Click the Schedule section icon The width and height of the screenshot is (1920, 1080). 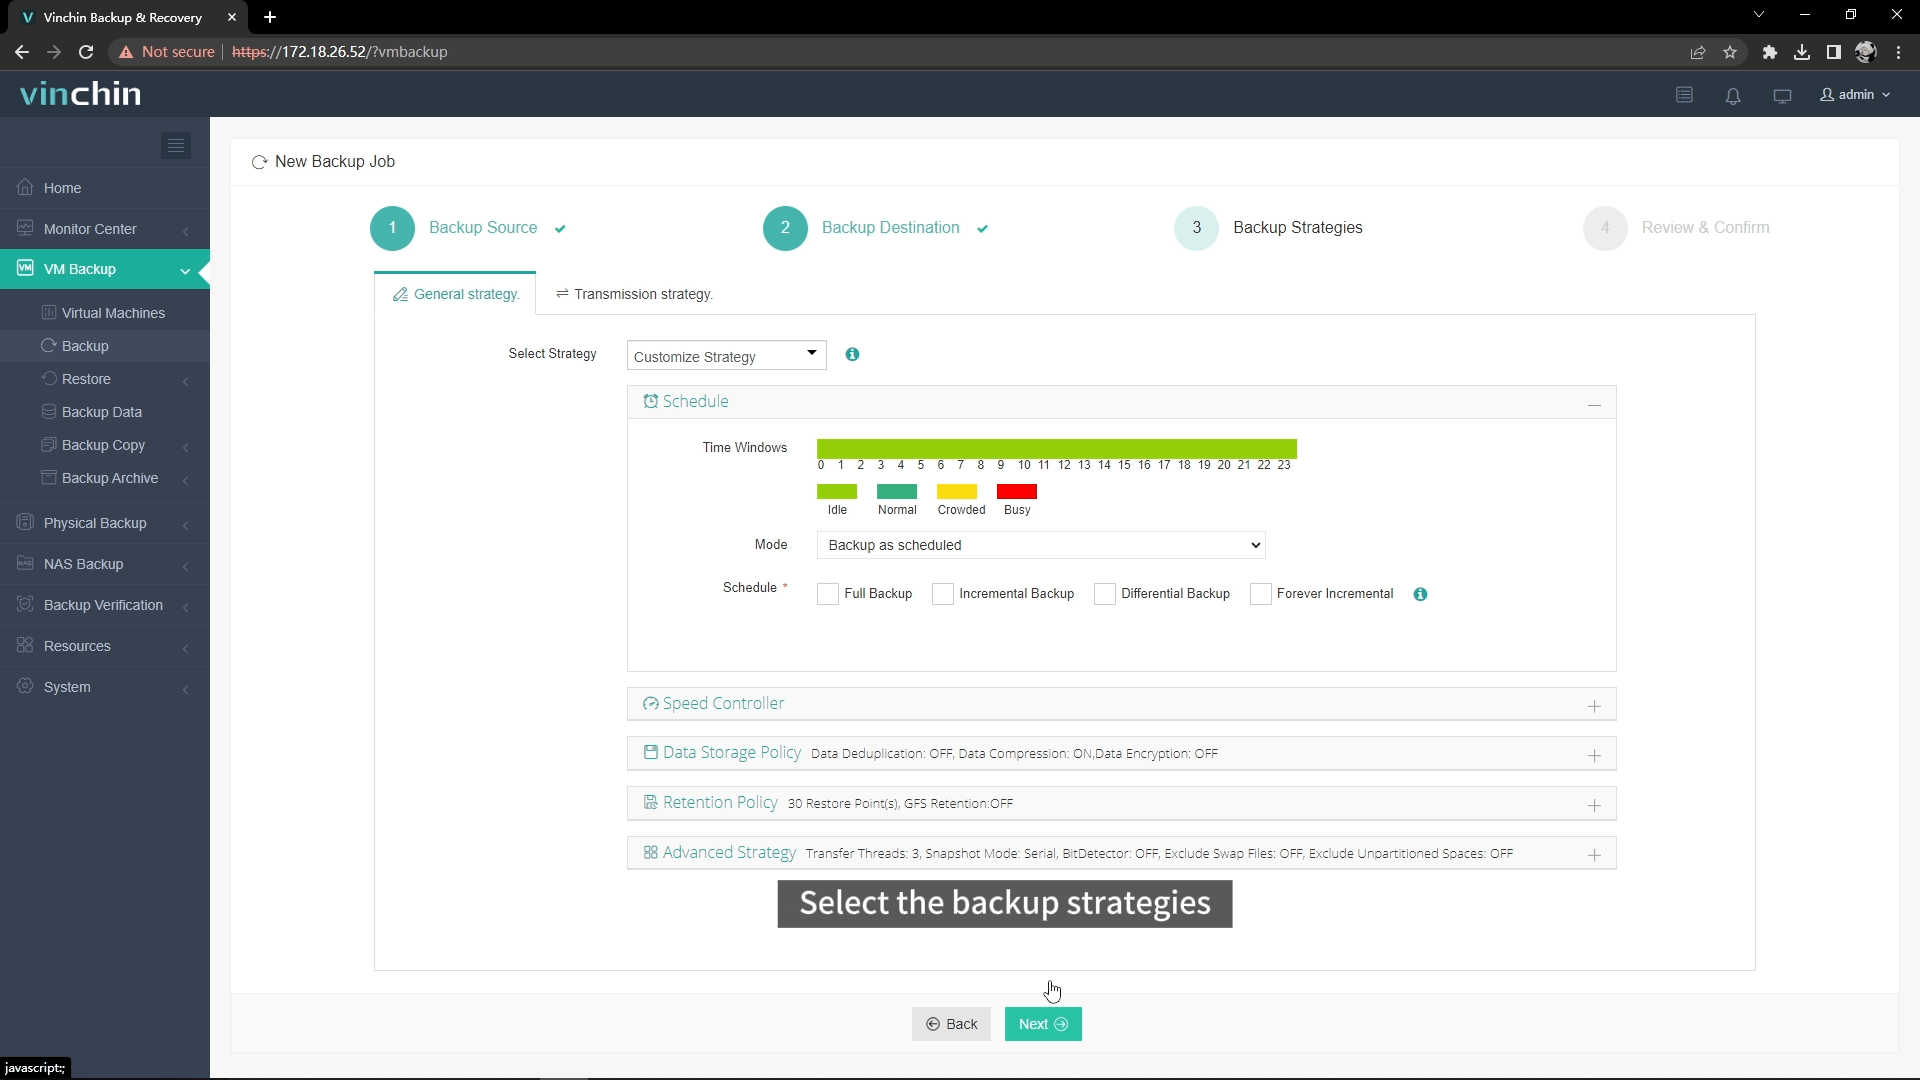click(651, 401)
